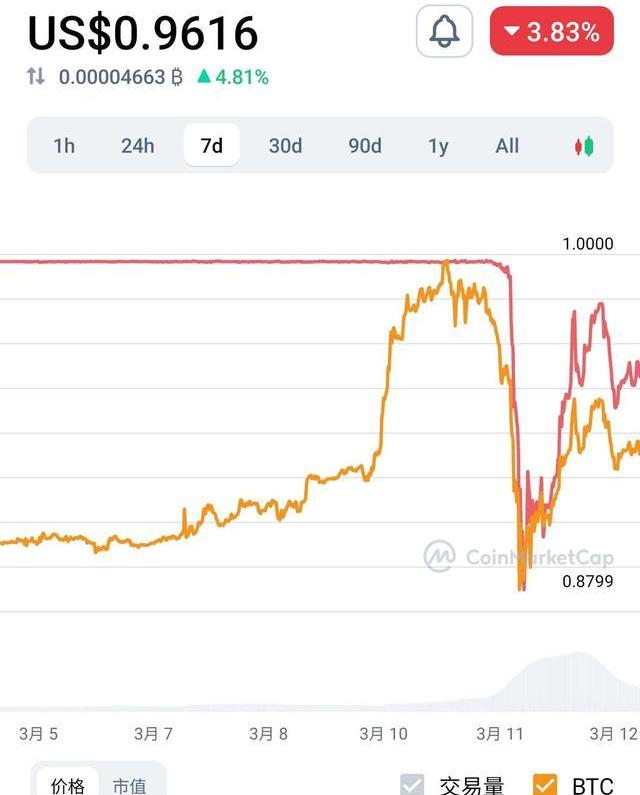Choose the 90d time range
Screen dimensions: 640x795
[x=365, y=146]
